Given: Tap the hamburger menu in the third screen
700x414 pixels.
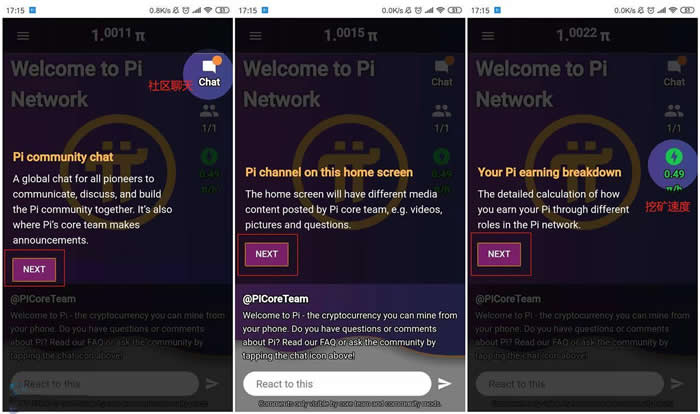Looking at the screenshot, I should pyautogui.click(x=488, y=36).
